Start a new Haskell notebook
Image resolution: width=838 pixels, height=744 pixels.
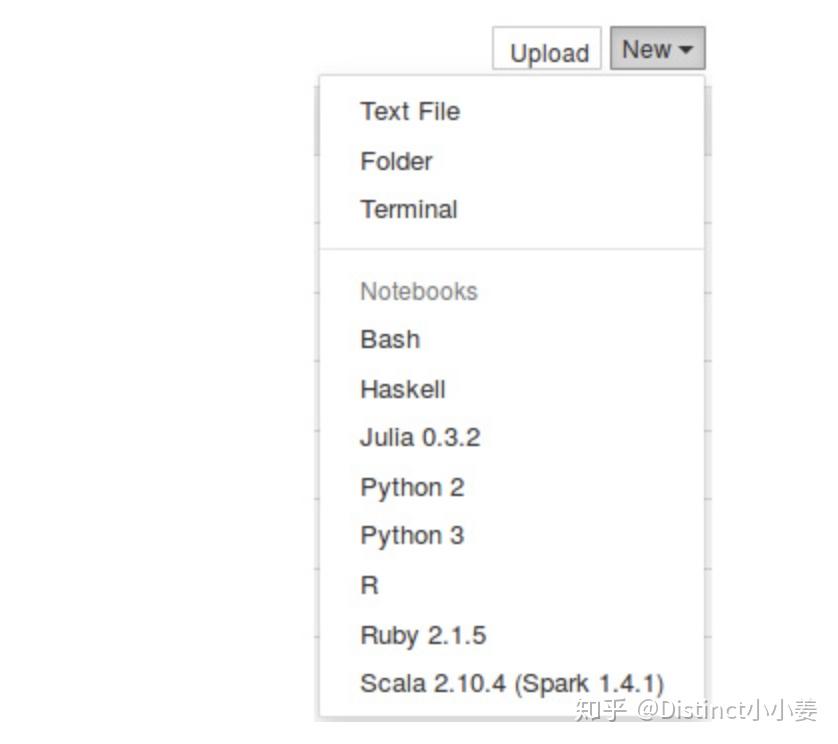pyautogui.click(x=402, y=389)
